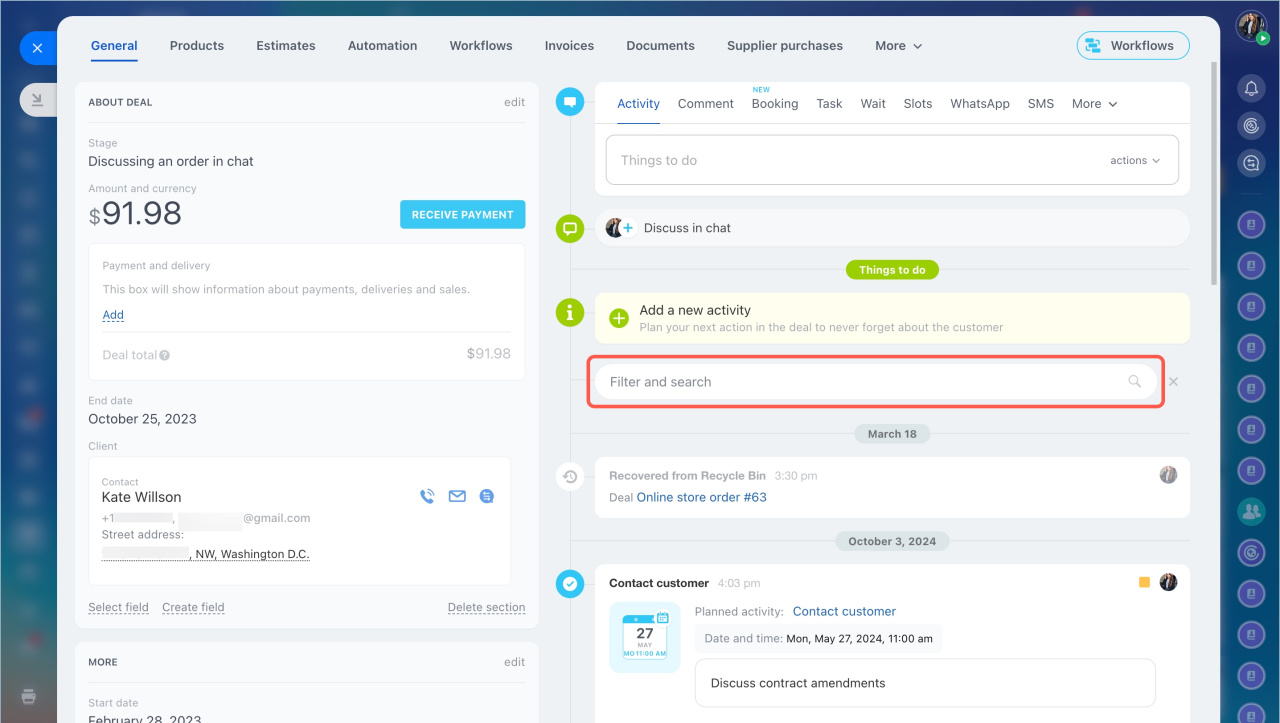1280x723 pixels.
Task: Click the calendar icon showing 27 May
Action: tap(645, 637)
